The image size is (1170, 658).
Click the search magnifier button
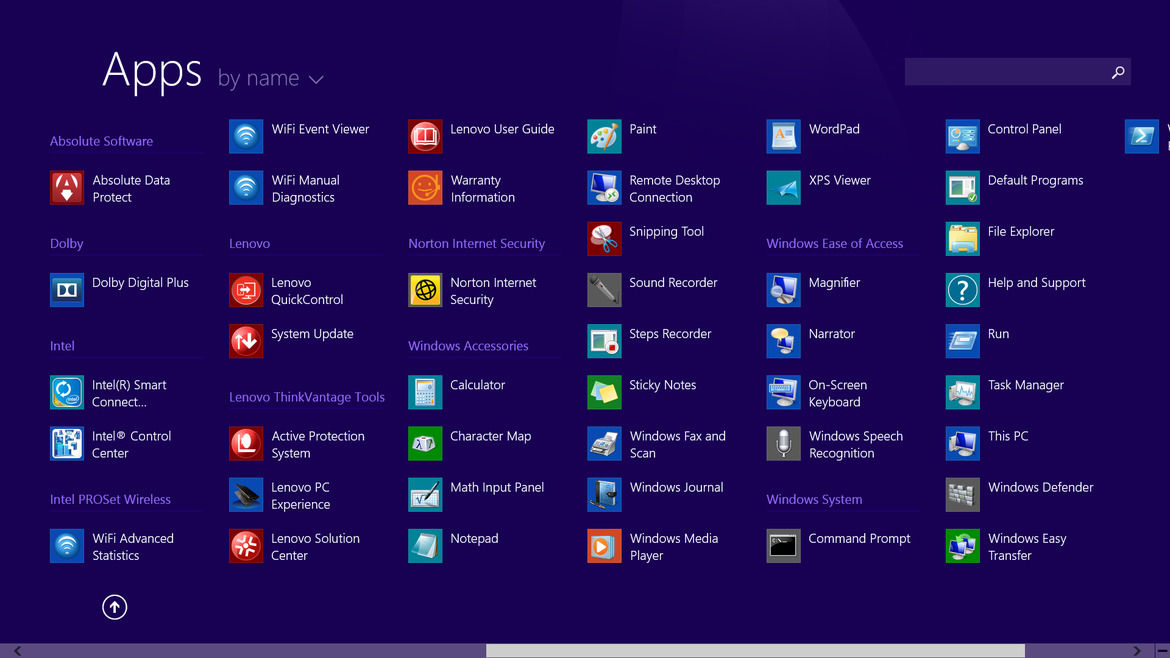click(x=1118, y=72)
